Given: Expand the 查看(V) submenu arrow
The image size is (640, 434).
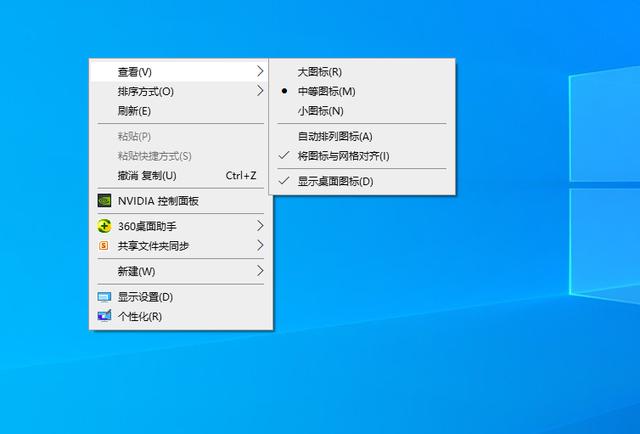Looking at the screenshot, I should [x=260, y=71].
